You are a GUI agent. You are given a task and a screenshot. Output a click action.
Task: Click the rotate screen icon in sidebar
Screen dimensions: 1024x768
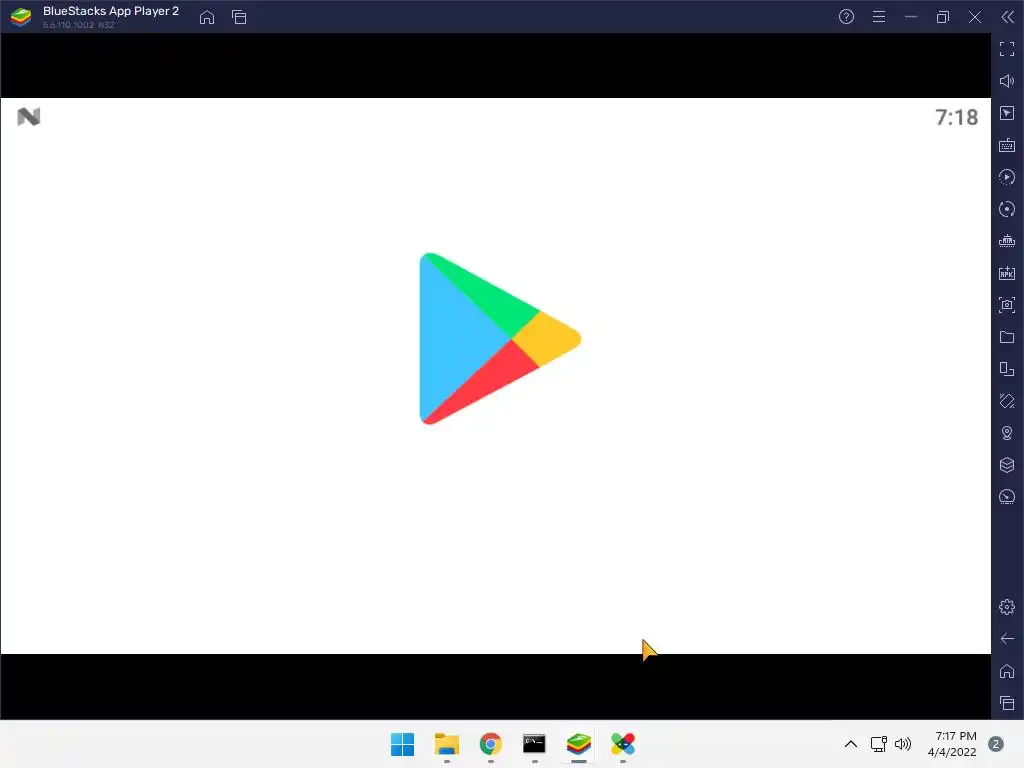tap(1007, 369)
